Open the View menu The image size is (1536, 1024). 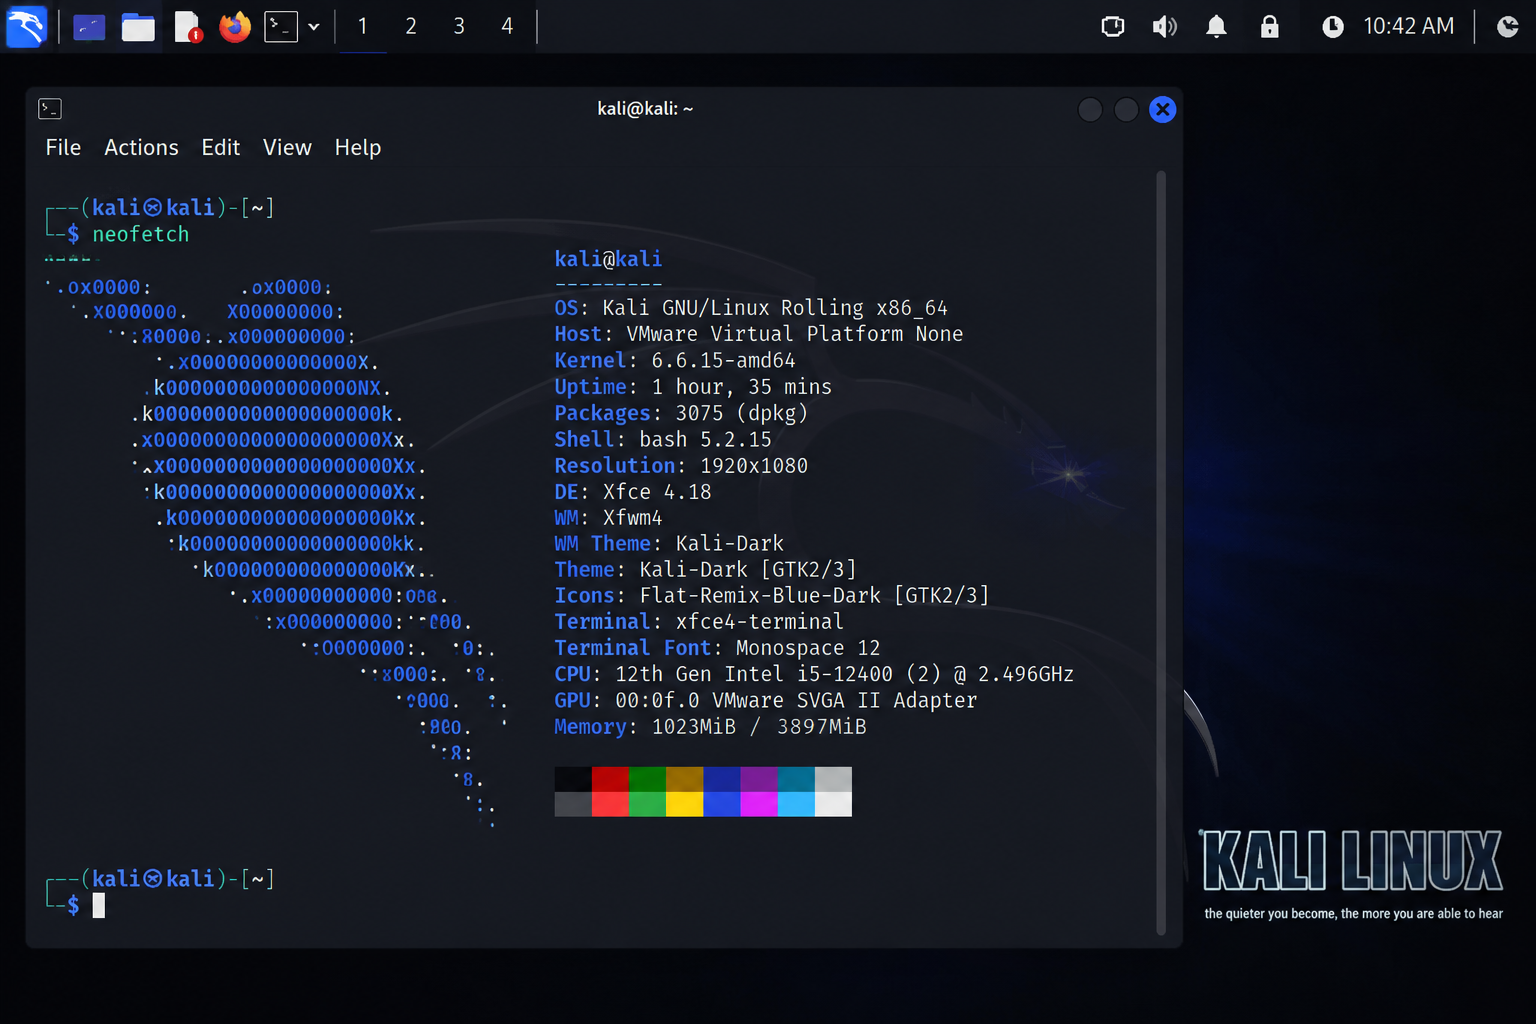pos(287,148)
